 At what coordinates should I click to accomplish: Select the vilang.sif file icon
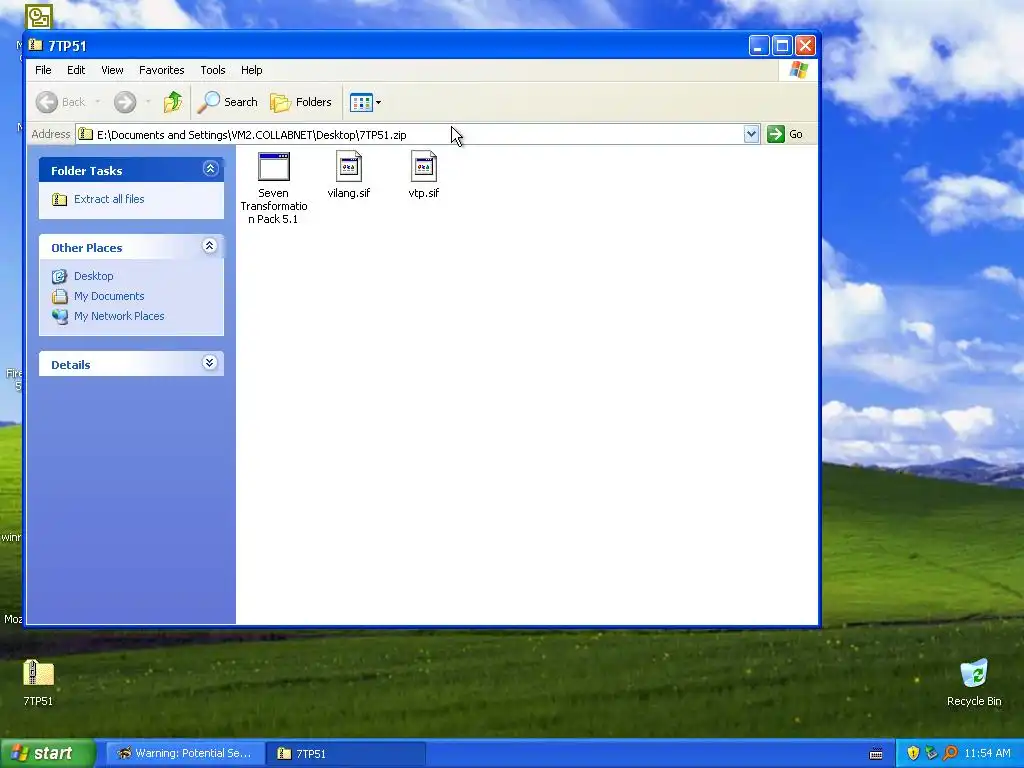click(349, 166)
